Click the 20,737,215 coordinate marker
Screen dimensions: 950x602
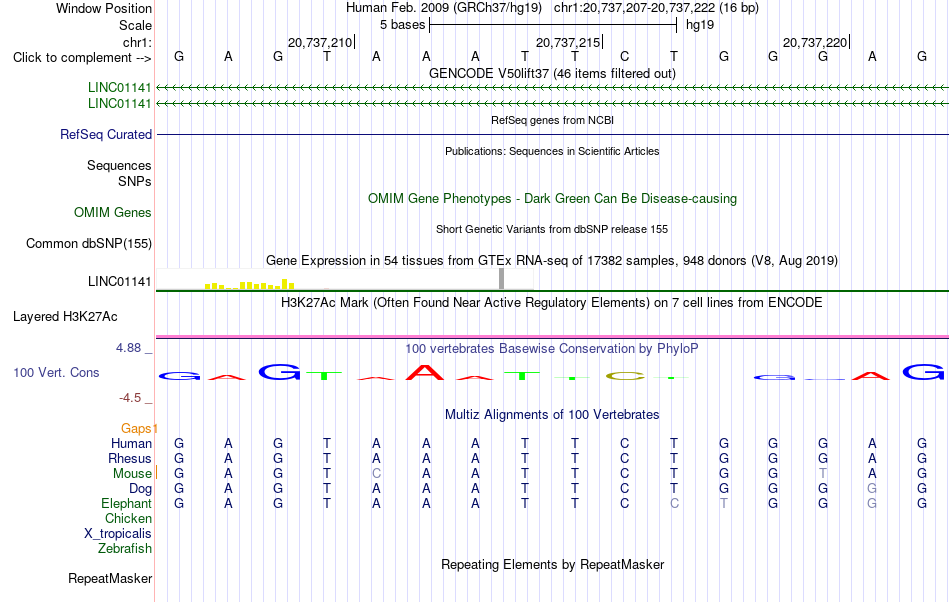pyautogui.click(x=568, y=42)
